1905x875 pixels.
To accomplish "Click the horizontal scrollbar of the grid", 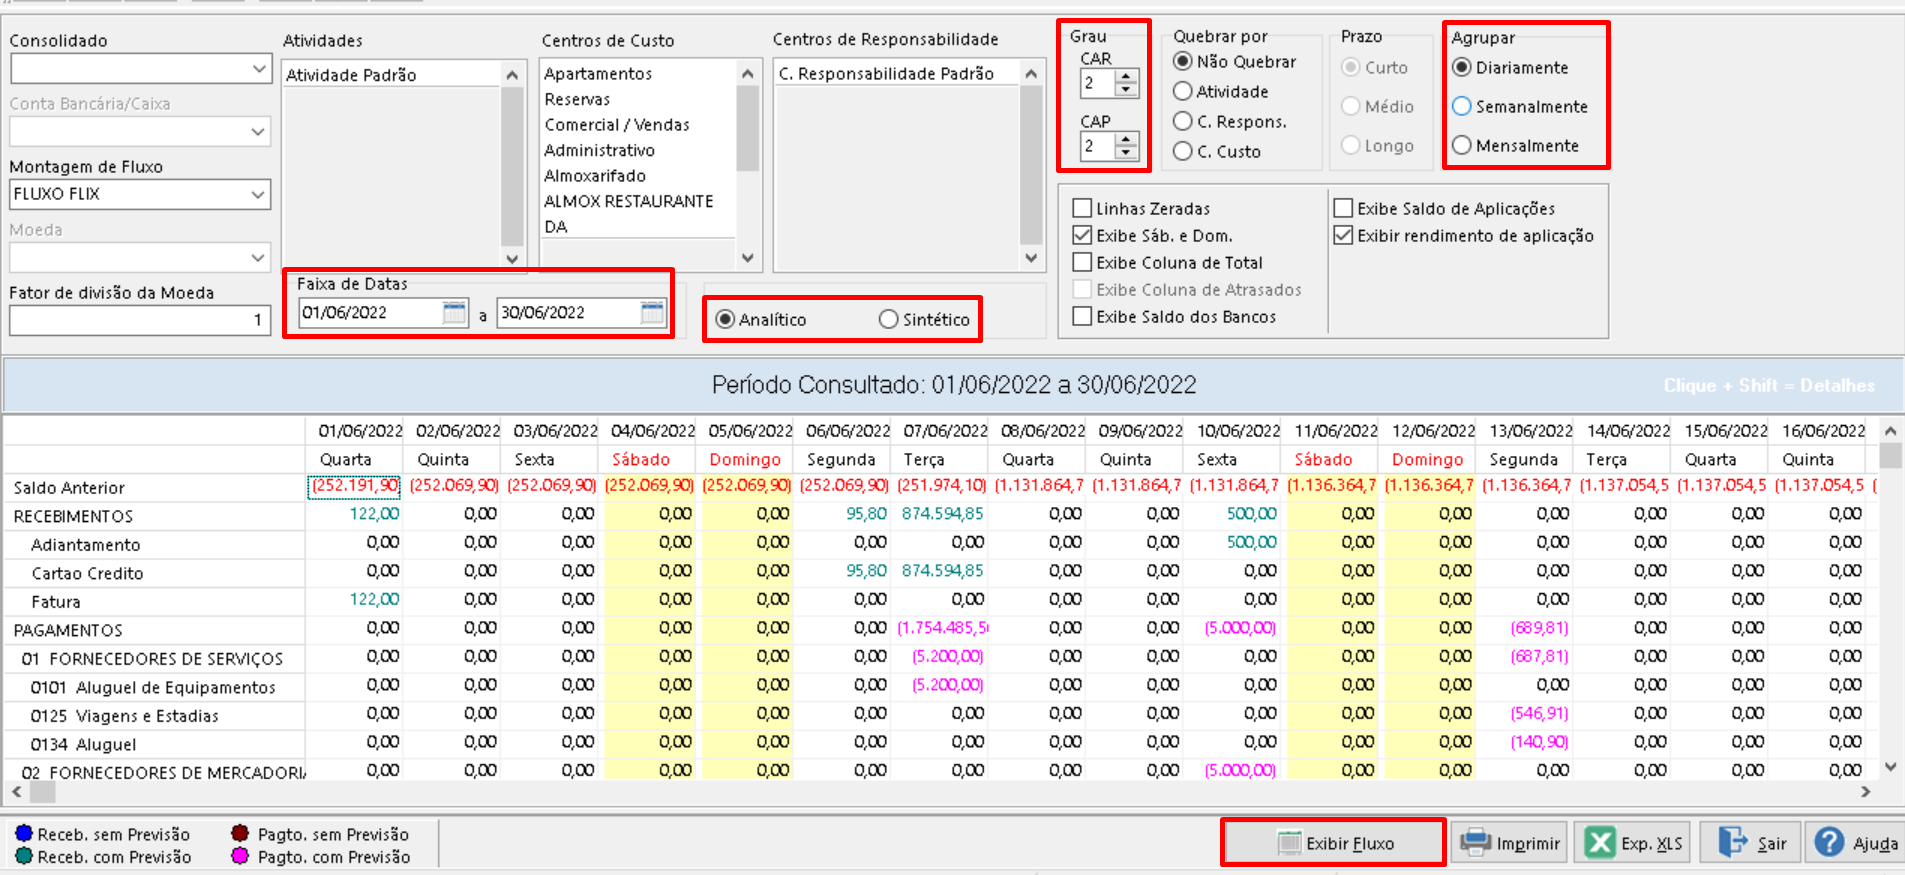I will pyautogui.click(x=940, y=791).
